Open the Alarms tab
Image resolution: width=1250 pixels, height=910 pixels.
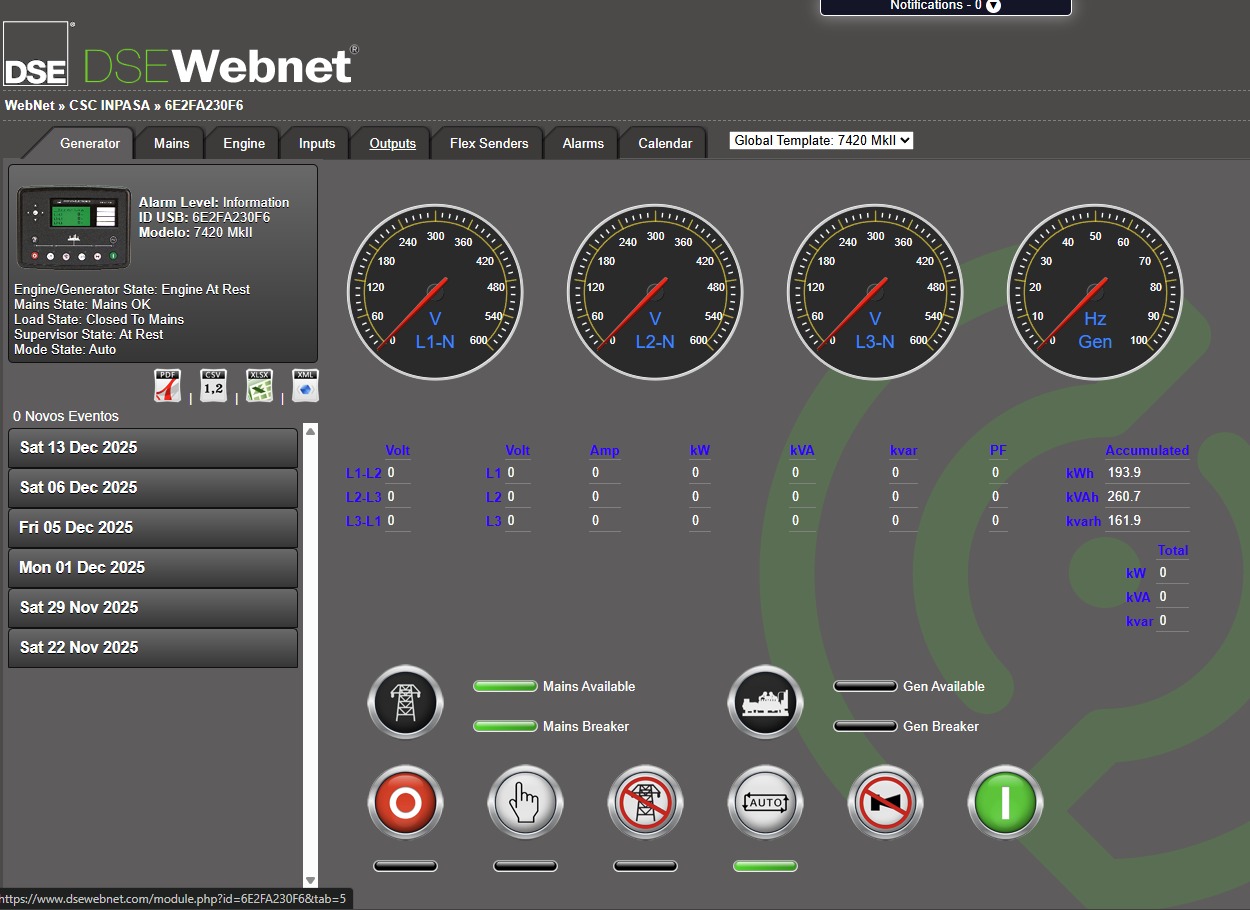(x=583, y=144)
